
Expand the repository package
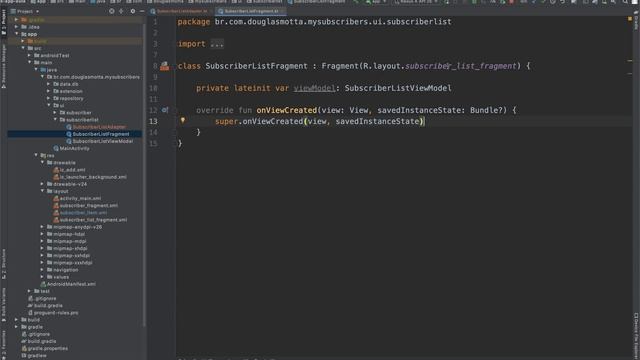(x=49, y=98)
